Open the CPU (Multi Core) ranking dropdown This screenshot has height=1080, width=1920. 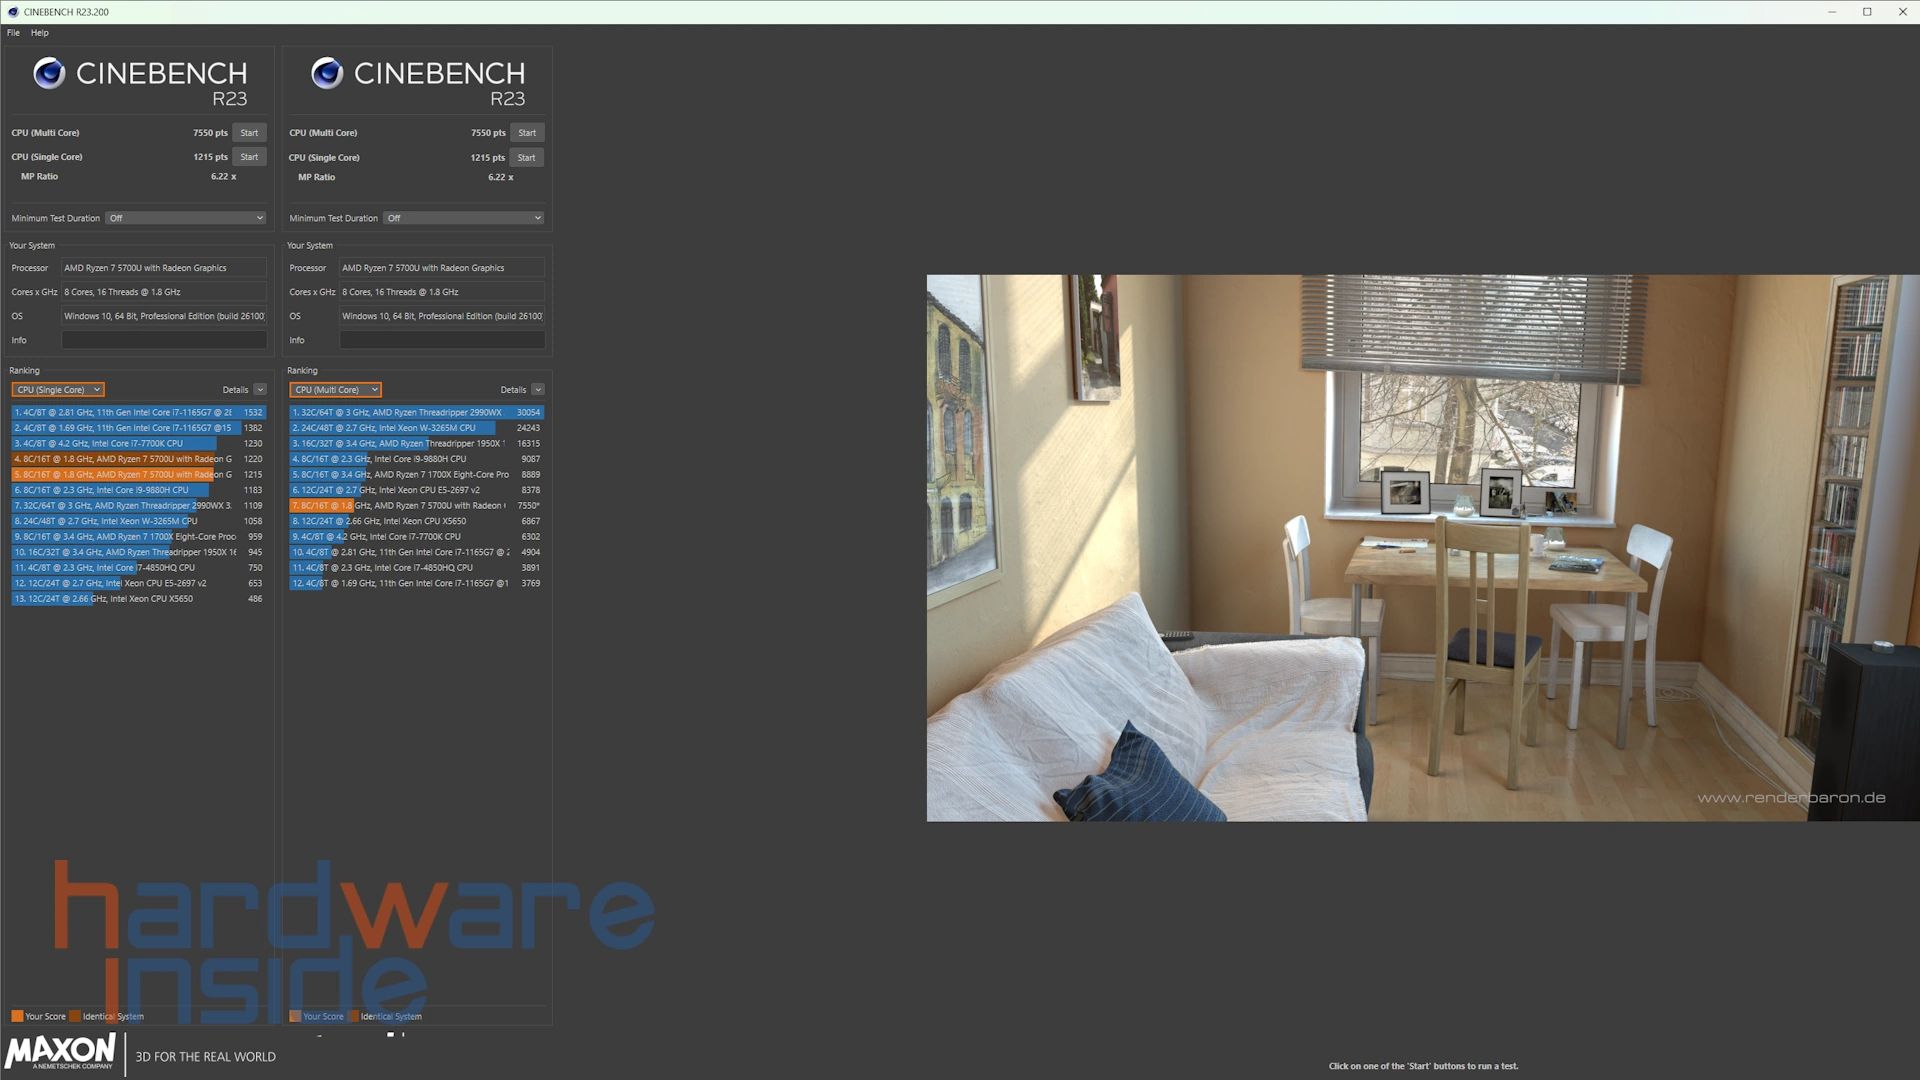click(336, 390)
